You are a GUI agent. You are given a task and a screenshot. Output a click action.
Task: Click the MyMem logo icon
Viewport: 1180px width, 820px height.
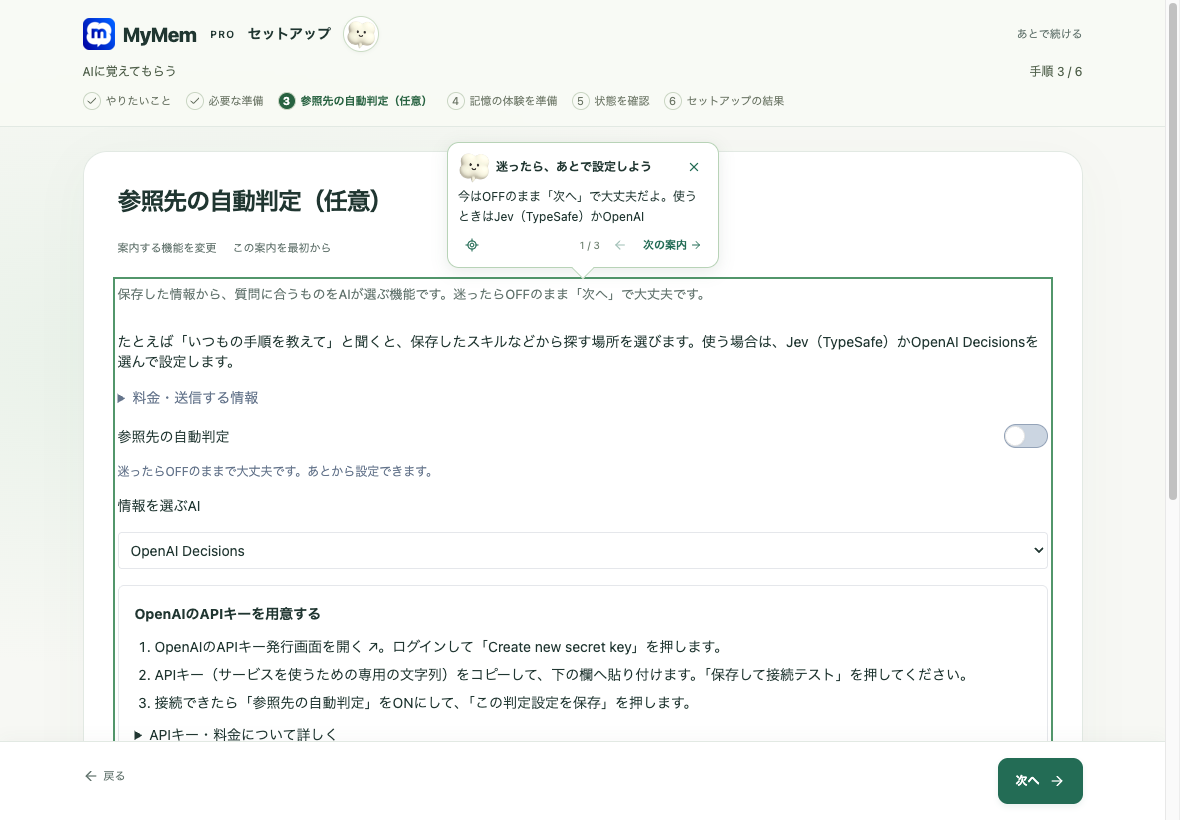coord(99,34)
